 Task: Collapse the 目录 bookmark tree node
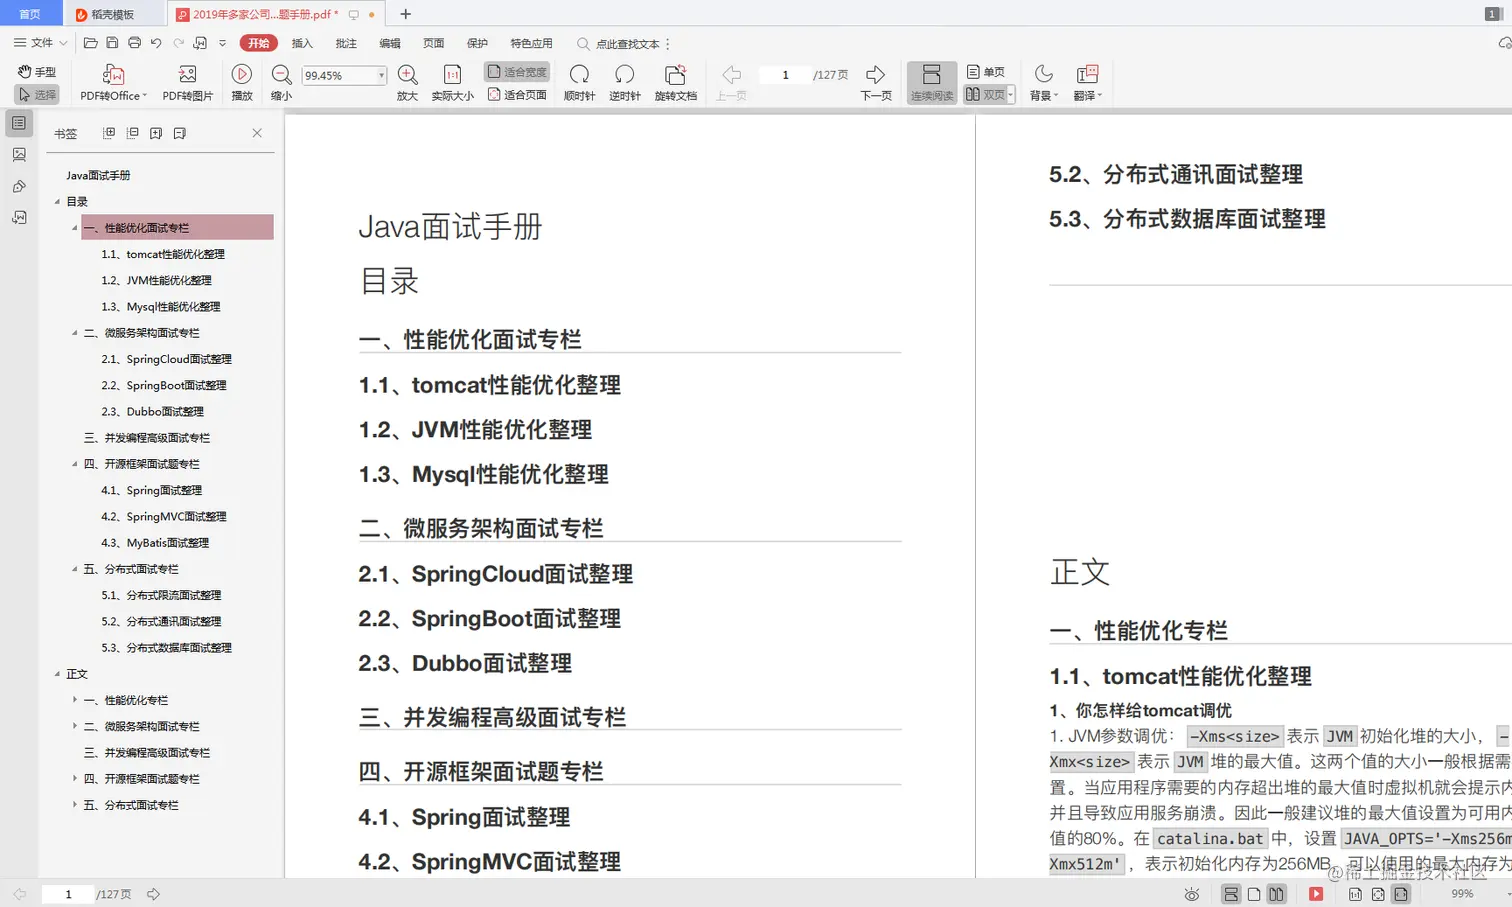pos(57,202)
